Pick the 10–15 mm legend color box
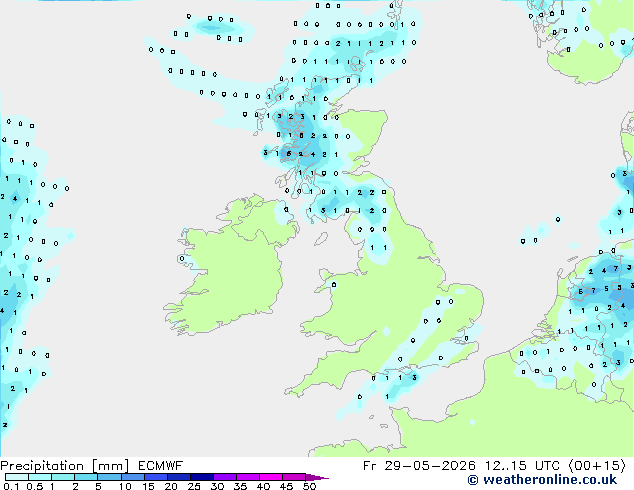The width and height of the screenshot is (634, 490). [x=132, y=477]
